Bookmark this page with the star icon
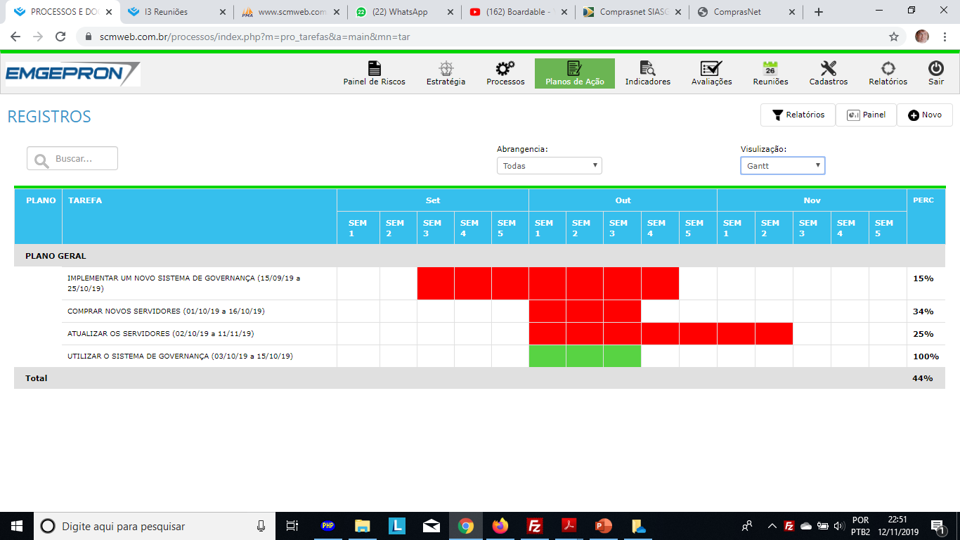960x540 pixels. [x=894, y=36]
